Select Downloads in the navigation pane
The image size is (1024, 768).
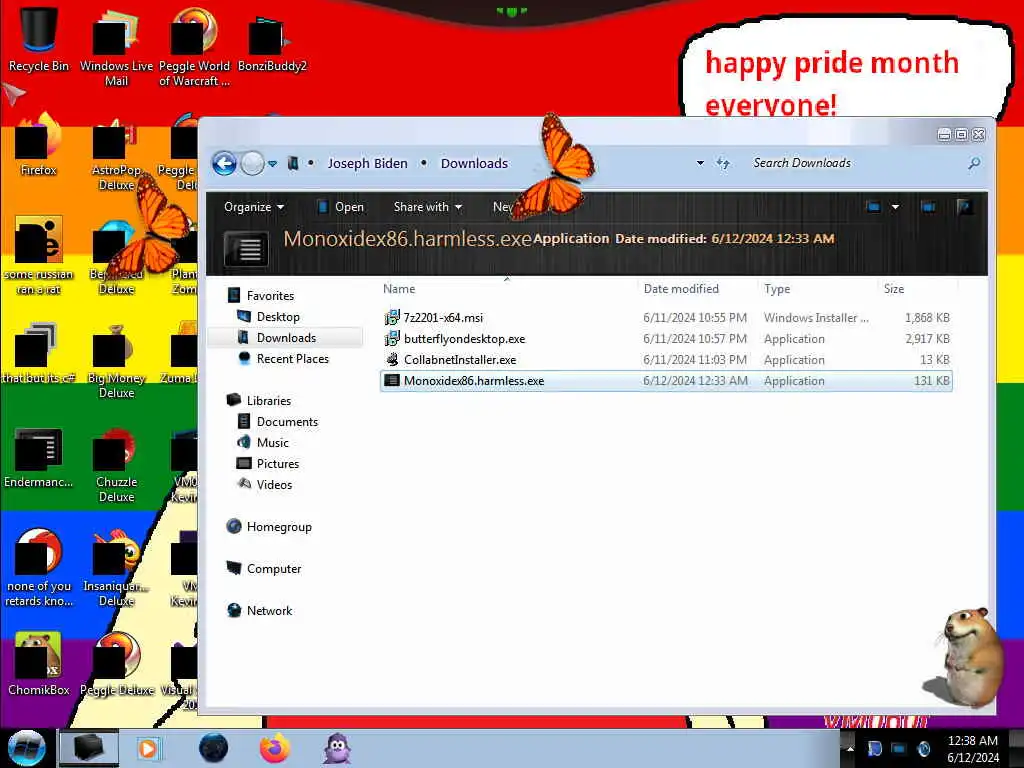tap(285, 338)
